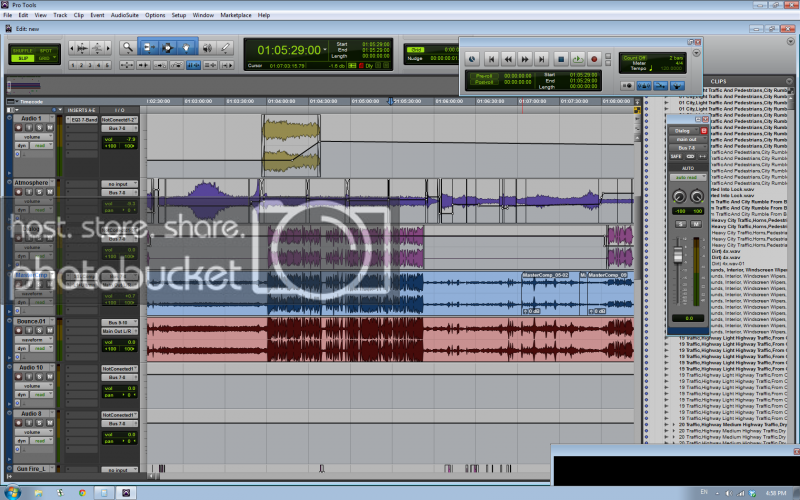800x500 pixels.
Task: Solo the Audio 1 track
Action: 39,128
